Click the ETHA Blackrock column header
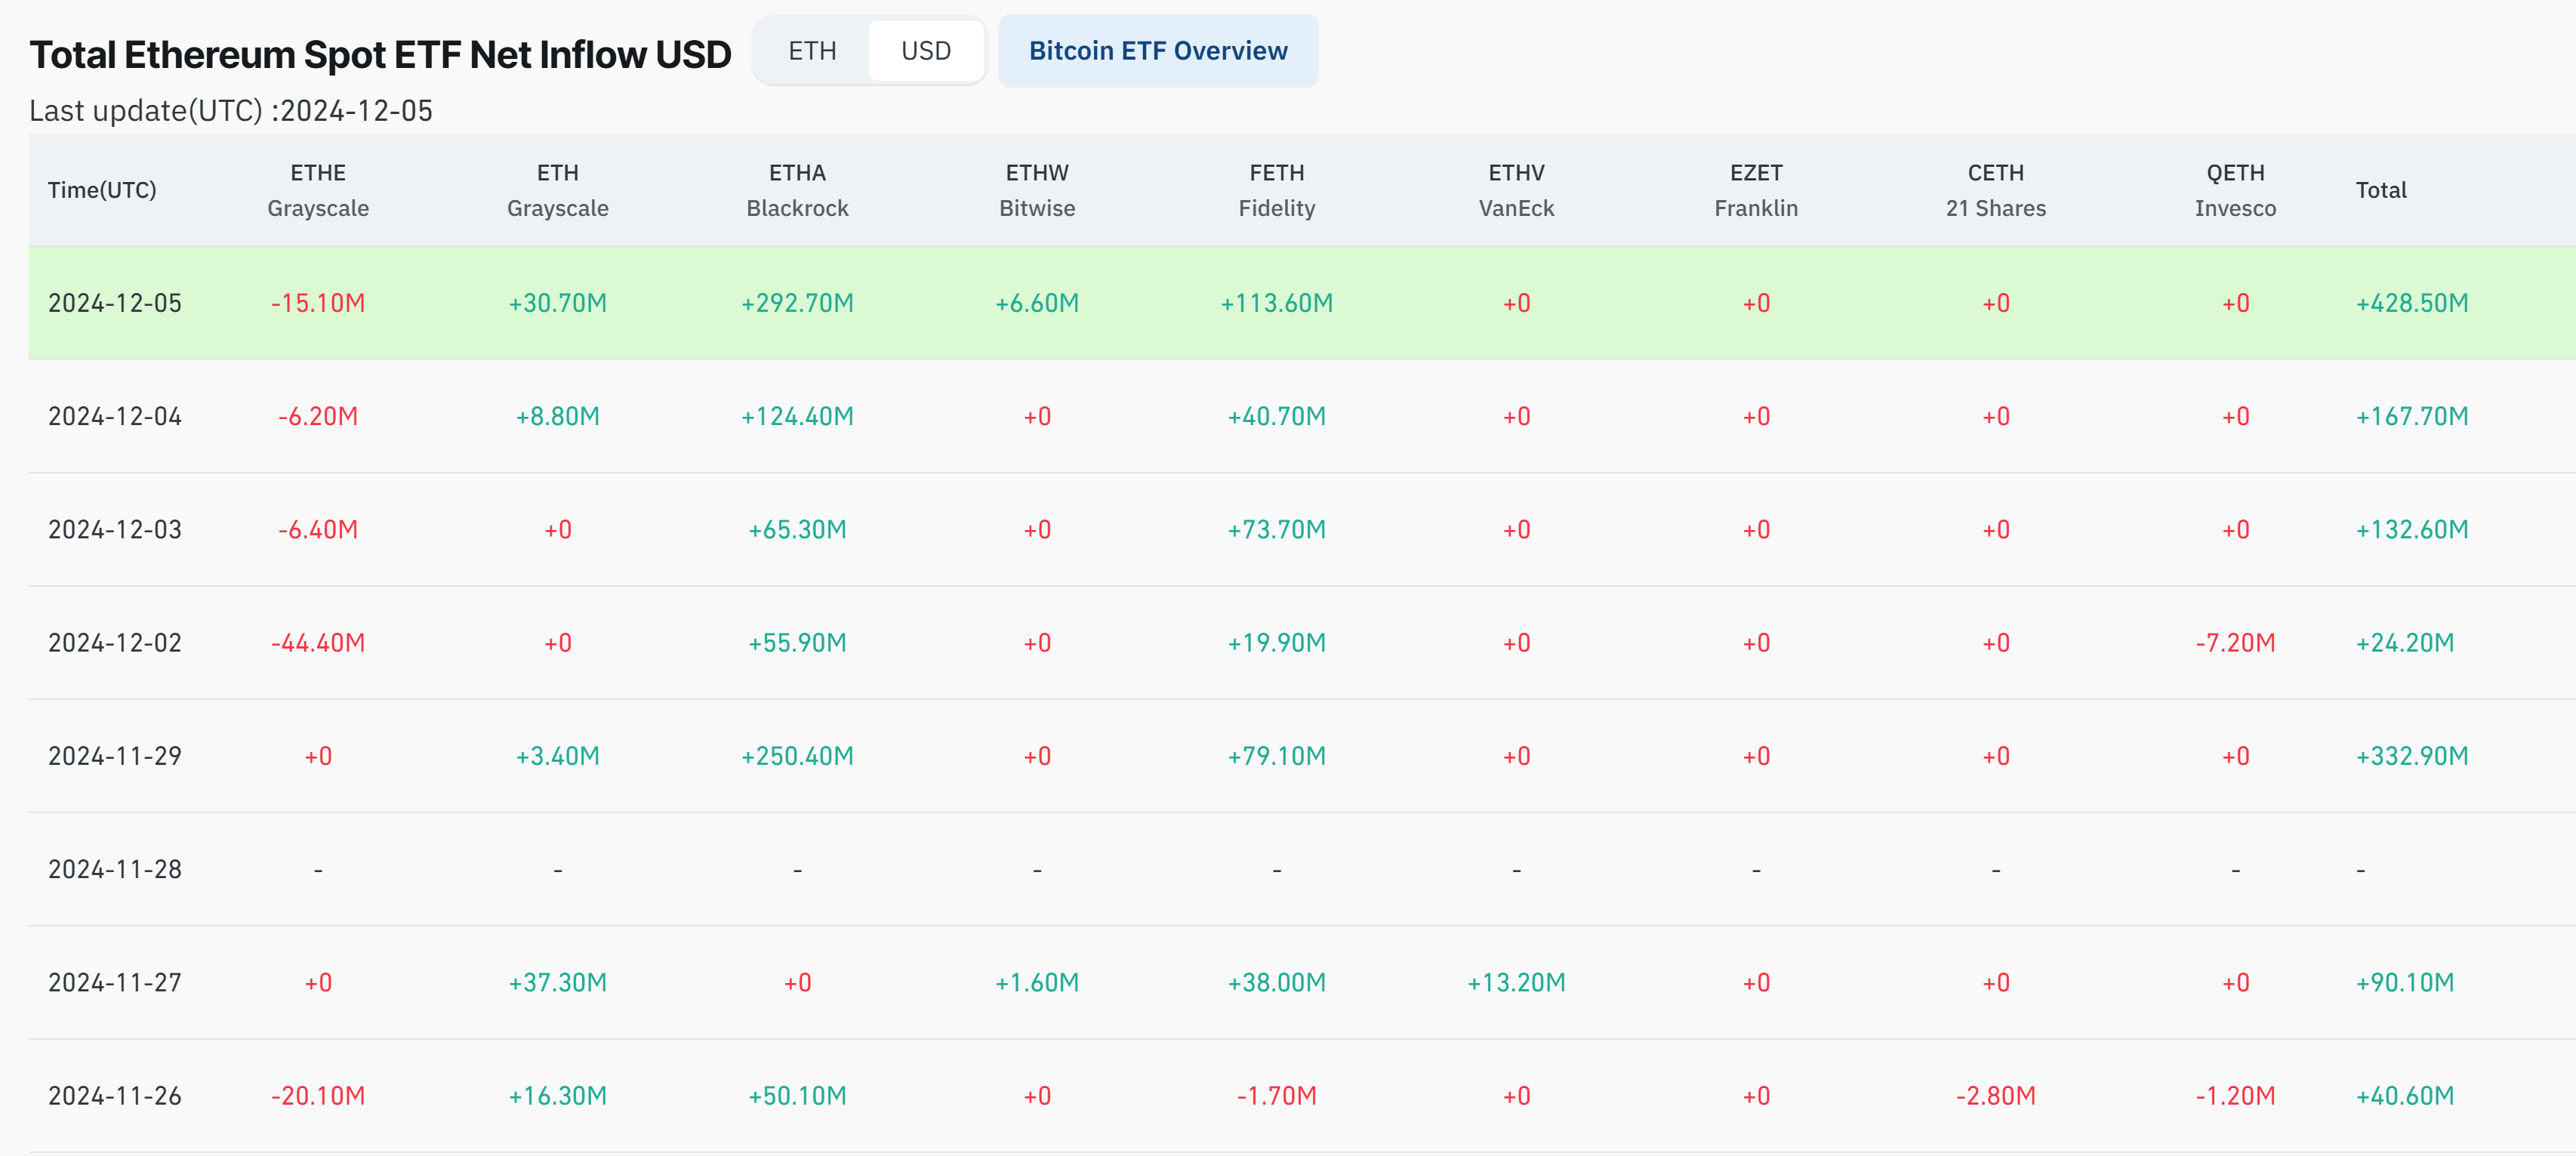 pos(797,190)
